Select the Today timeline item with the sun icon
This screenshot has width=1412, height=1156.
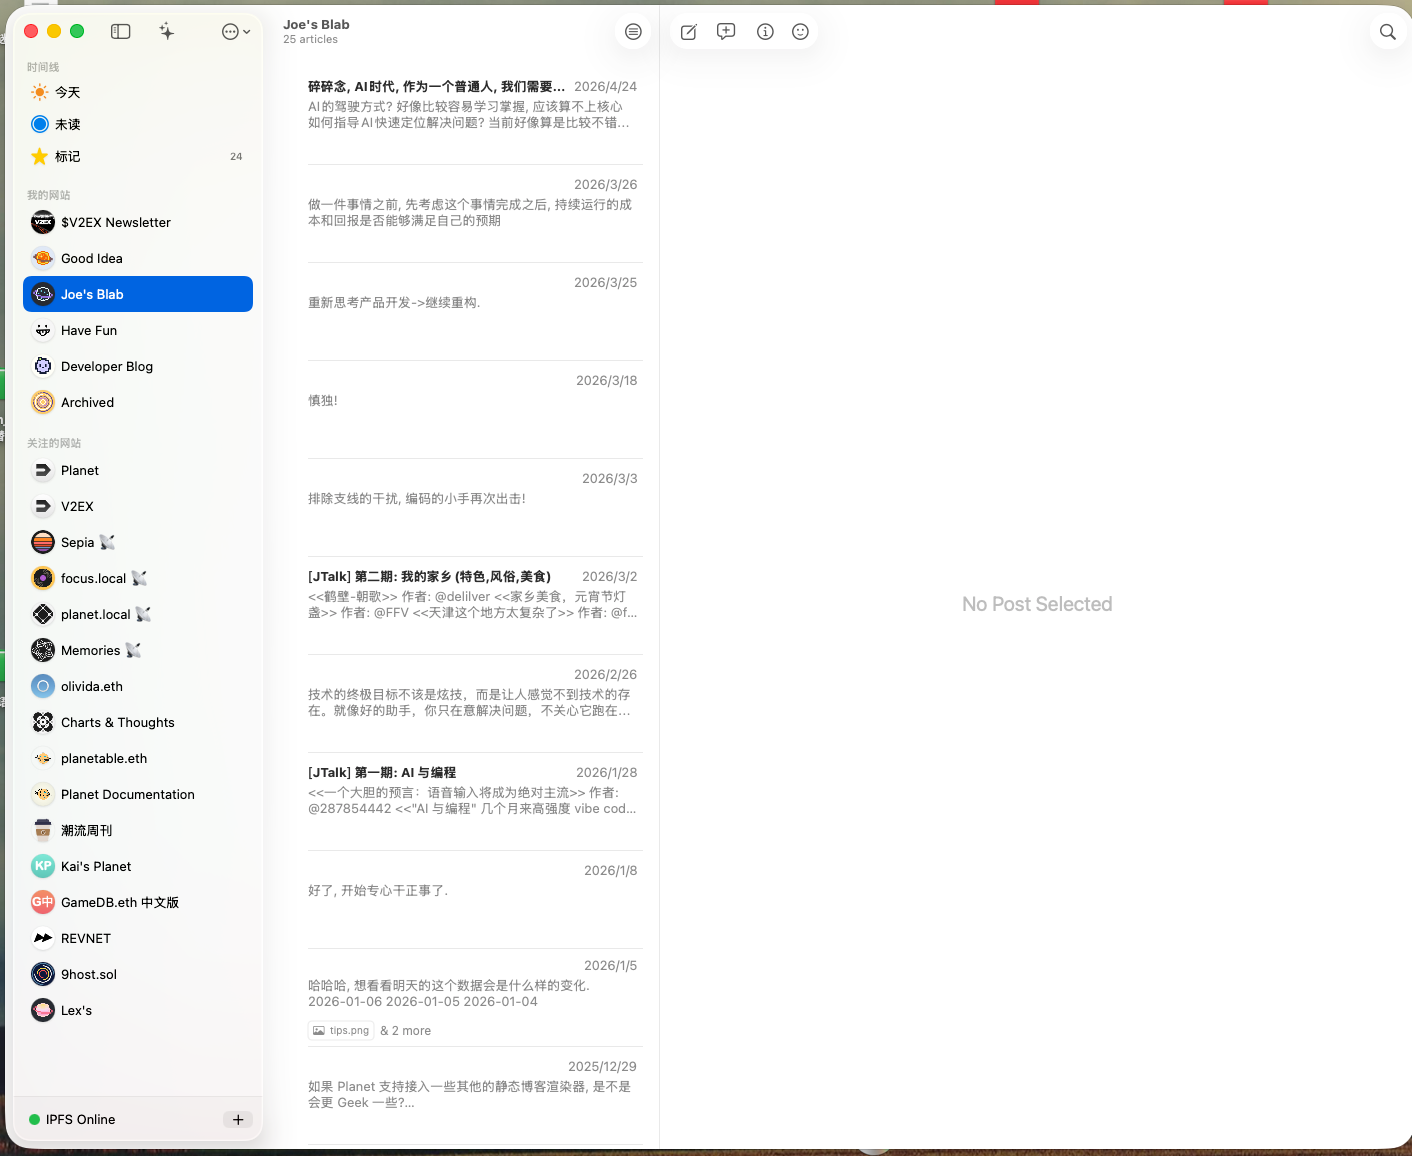[x=68, y=92]
